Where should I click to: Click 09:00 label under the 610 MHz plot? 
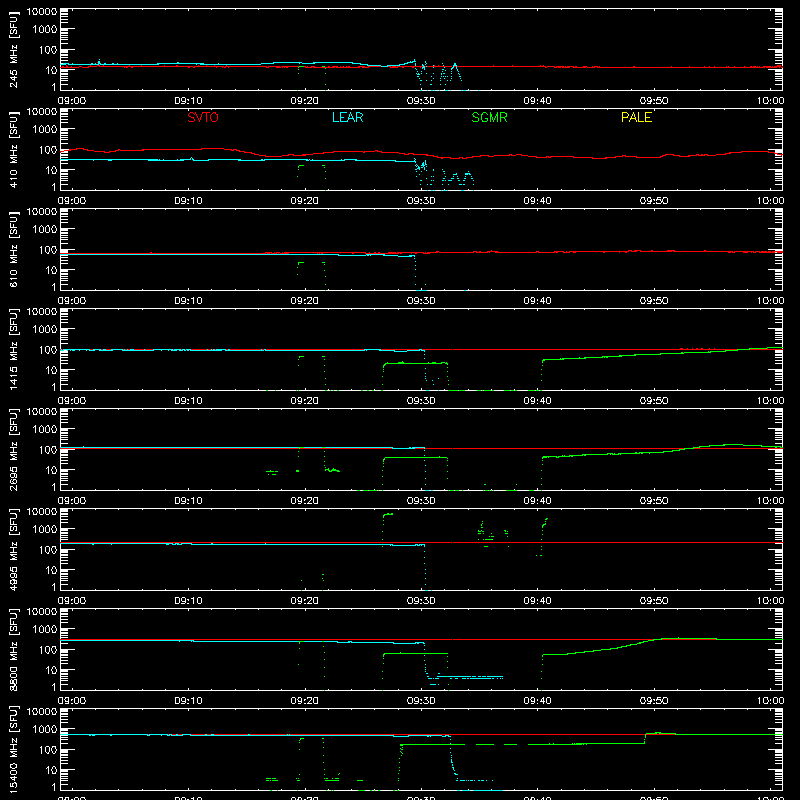pyautogui.click(x=72, y=301)
